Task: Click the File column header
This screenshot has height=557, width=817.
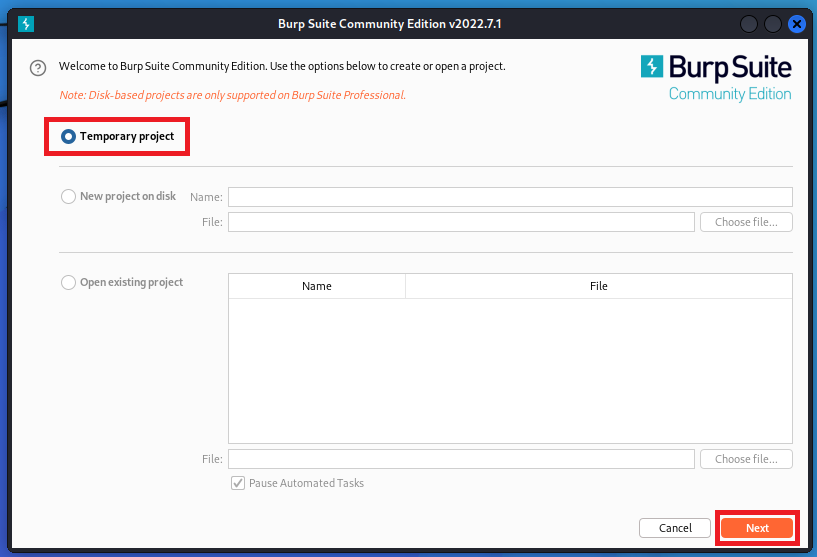Action: [x=599, y=286]
